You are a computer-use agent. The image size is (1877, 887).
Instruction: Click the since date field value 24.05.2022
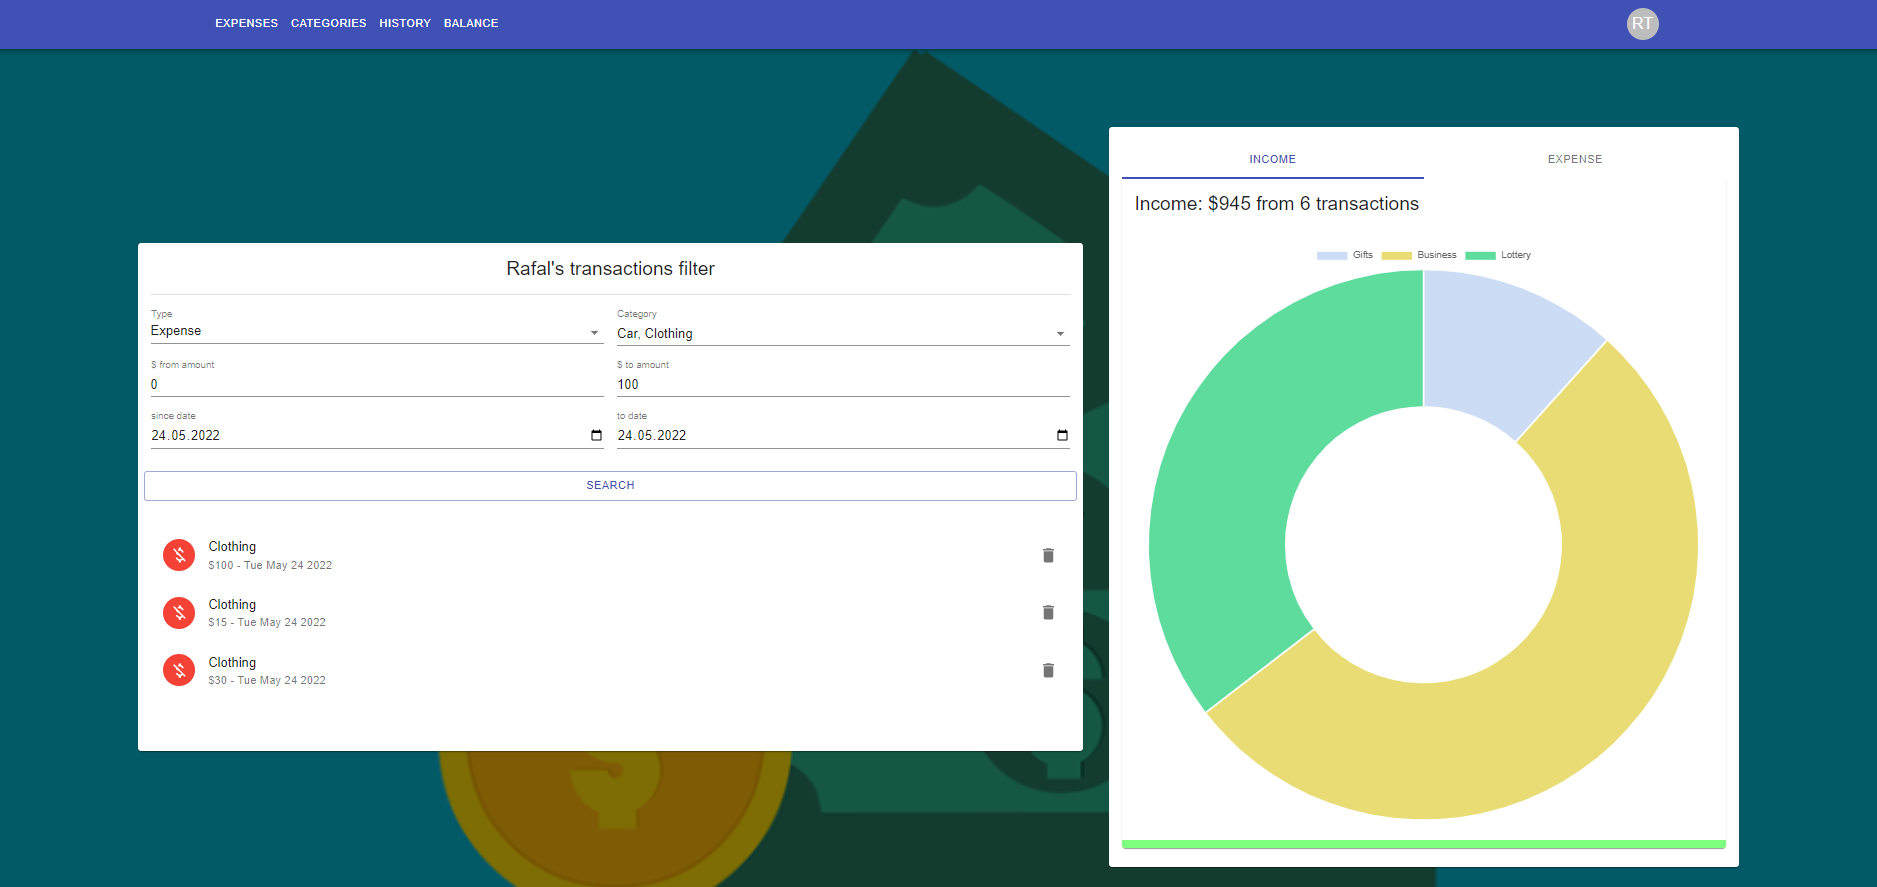186,435
